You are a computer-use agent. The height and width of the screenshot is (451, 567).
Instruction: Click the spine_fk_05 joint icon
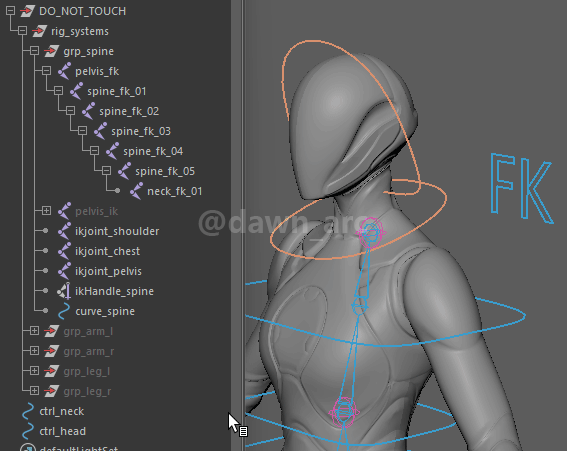pyautogui.click(x=124, y=171)
